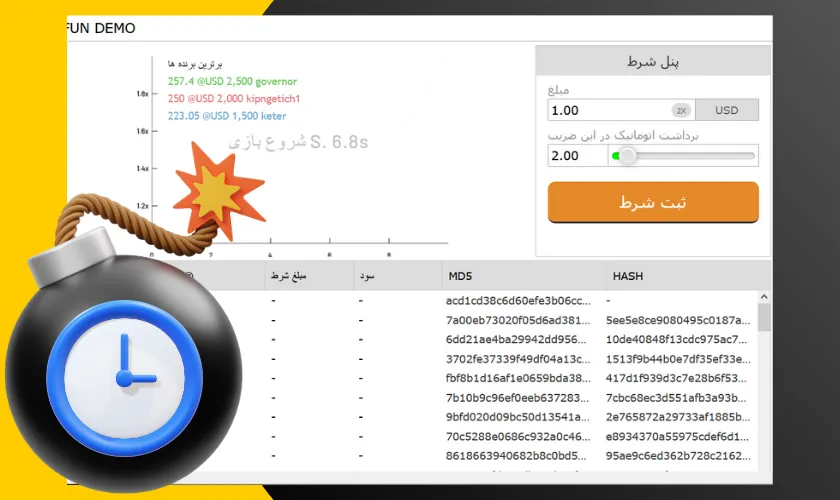Select top winner entry governor
This screenshot has width=840, height=500.
tap(232, 81)
